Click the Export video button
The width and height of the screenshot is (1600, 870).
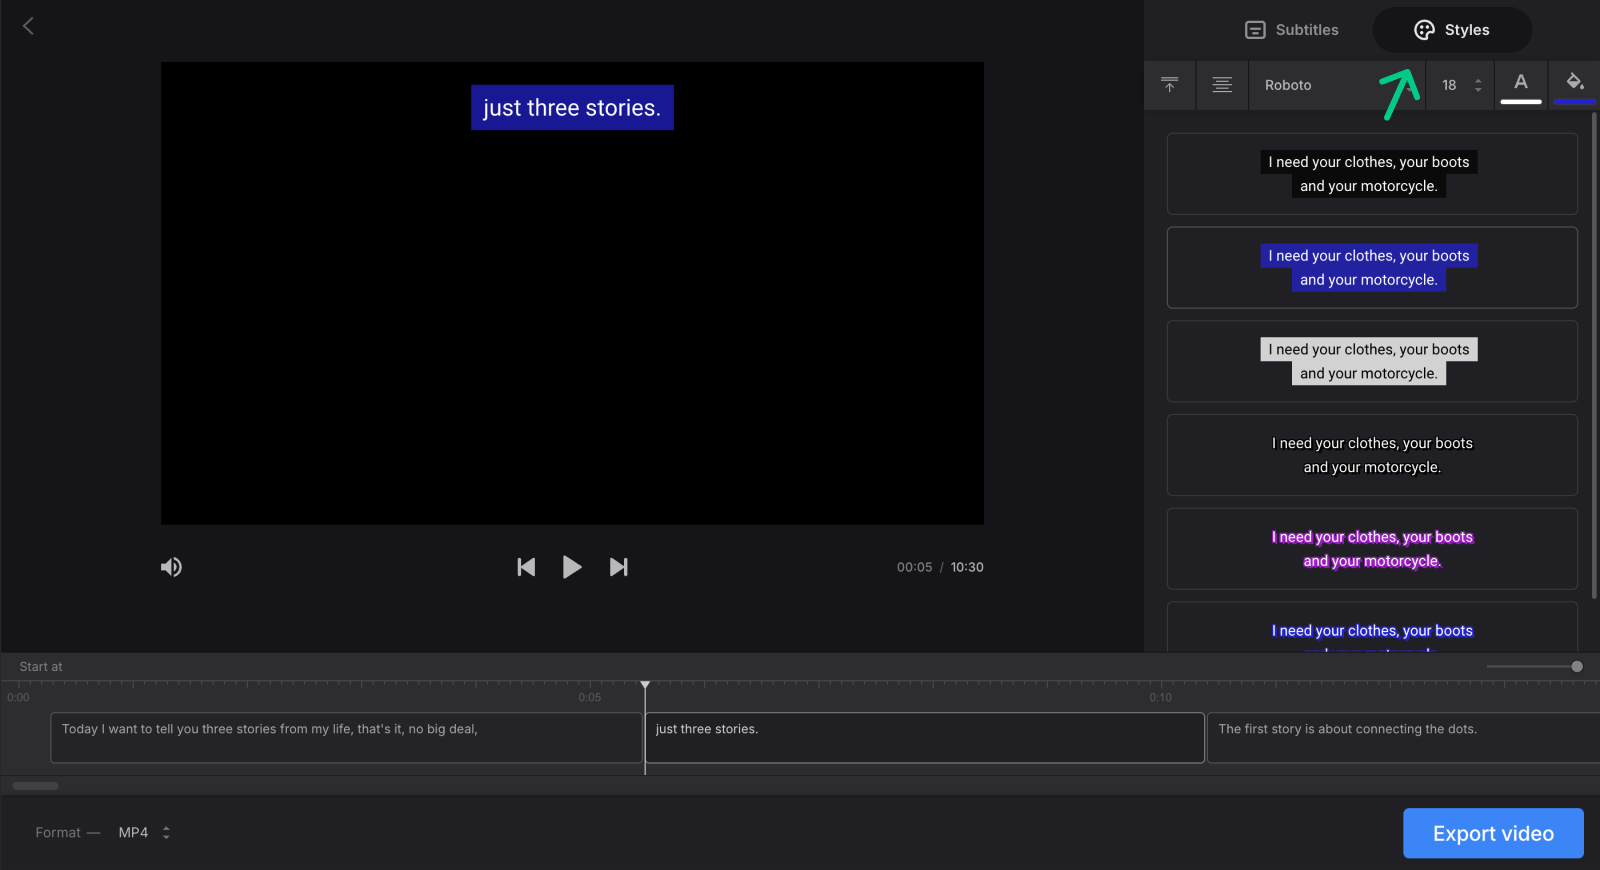[1493, 833]
